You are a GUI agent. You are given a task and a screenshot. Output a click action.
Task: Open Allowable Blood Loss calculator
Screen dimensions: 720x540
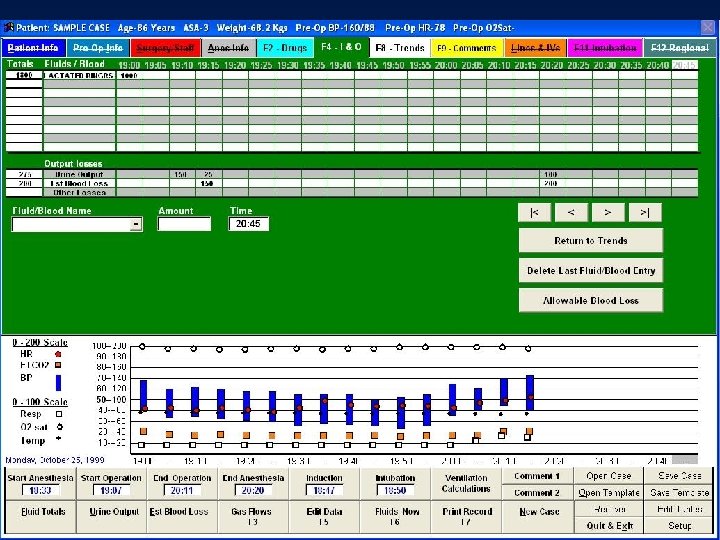[591, 301]
